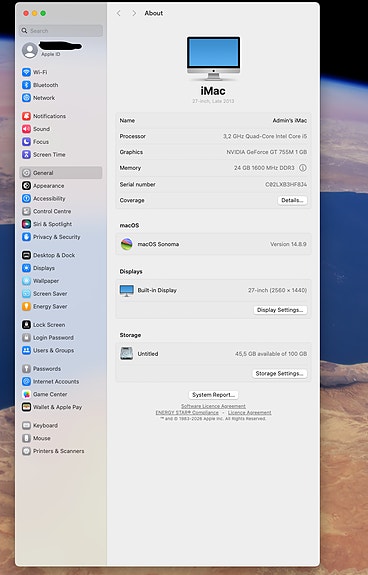Go back with the left chevron
The width and height of the screenshot is (368, 575).
pos(118,13)
